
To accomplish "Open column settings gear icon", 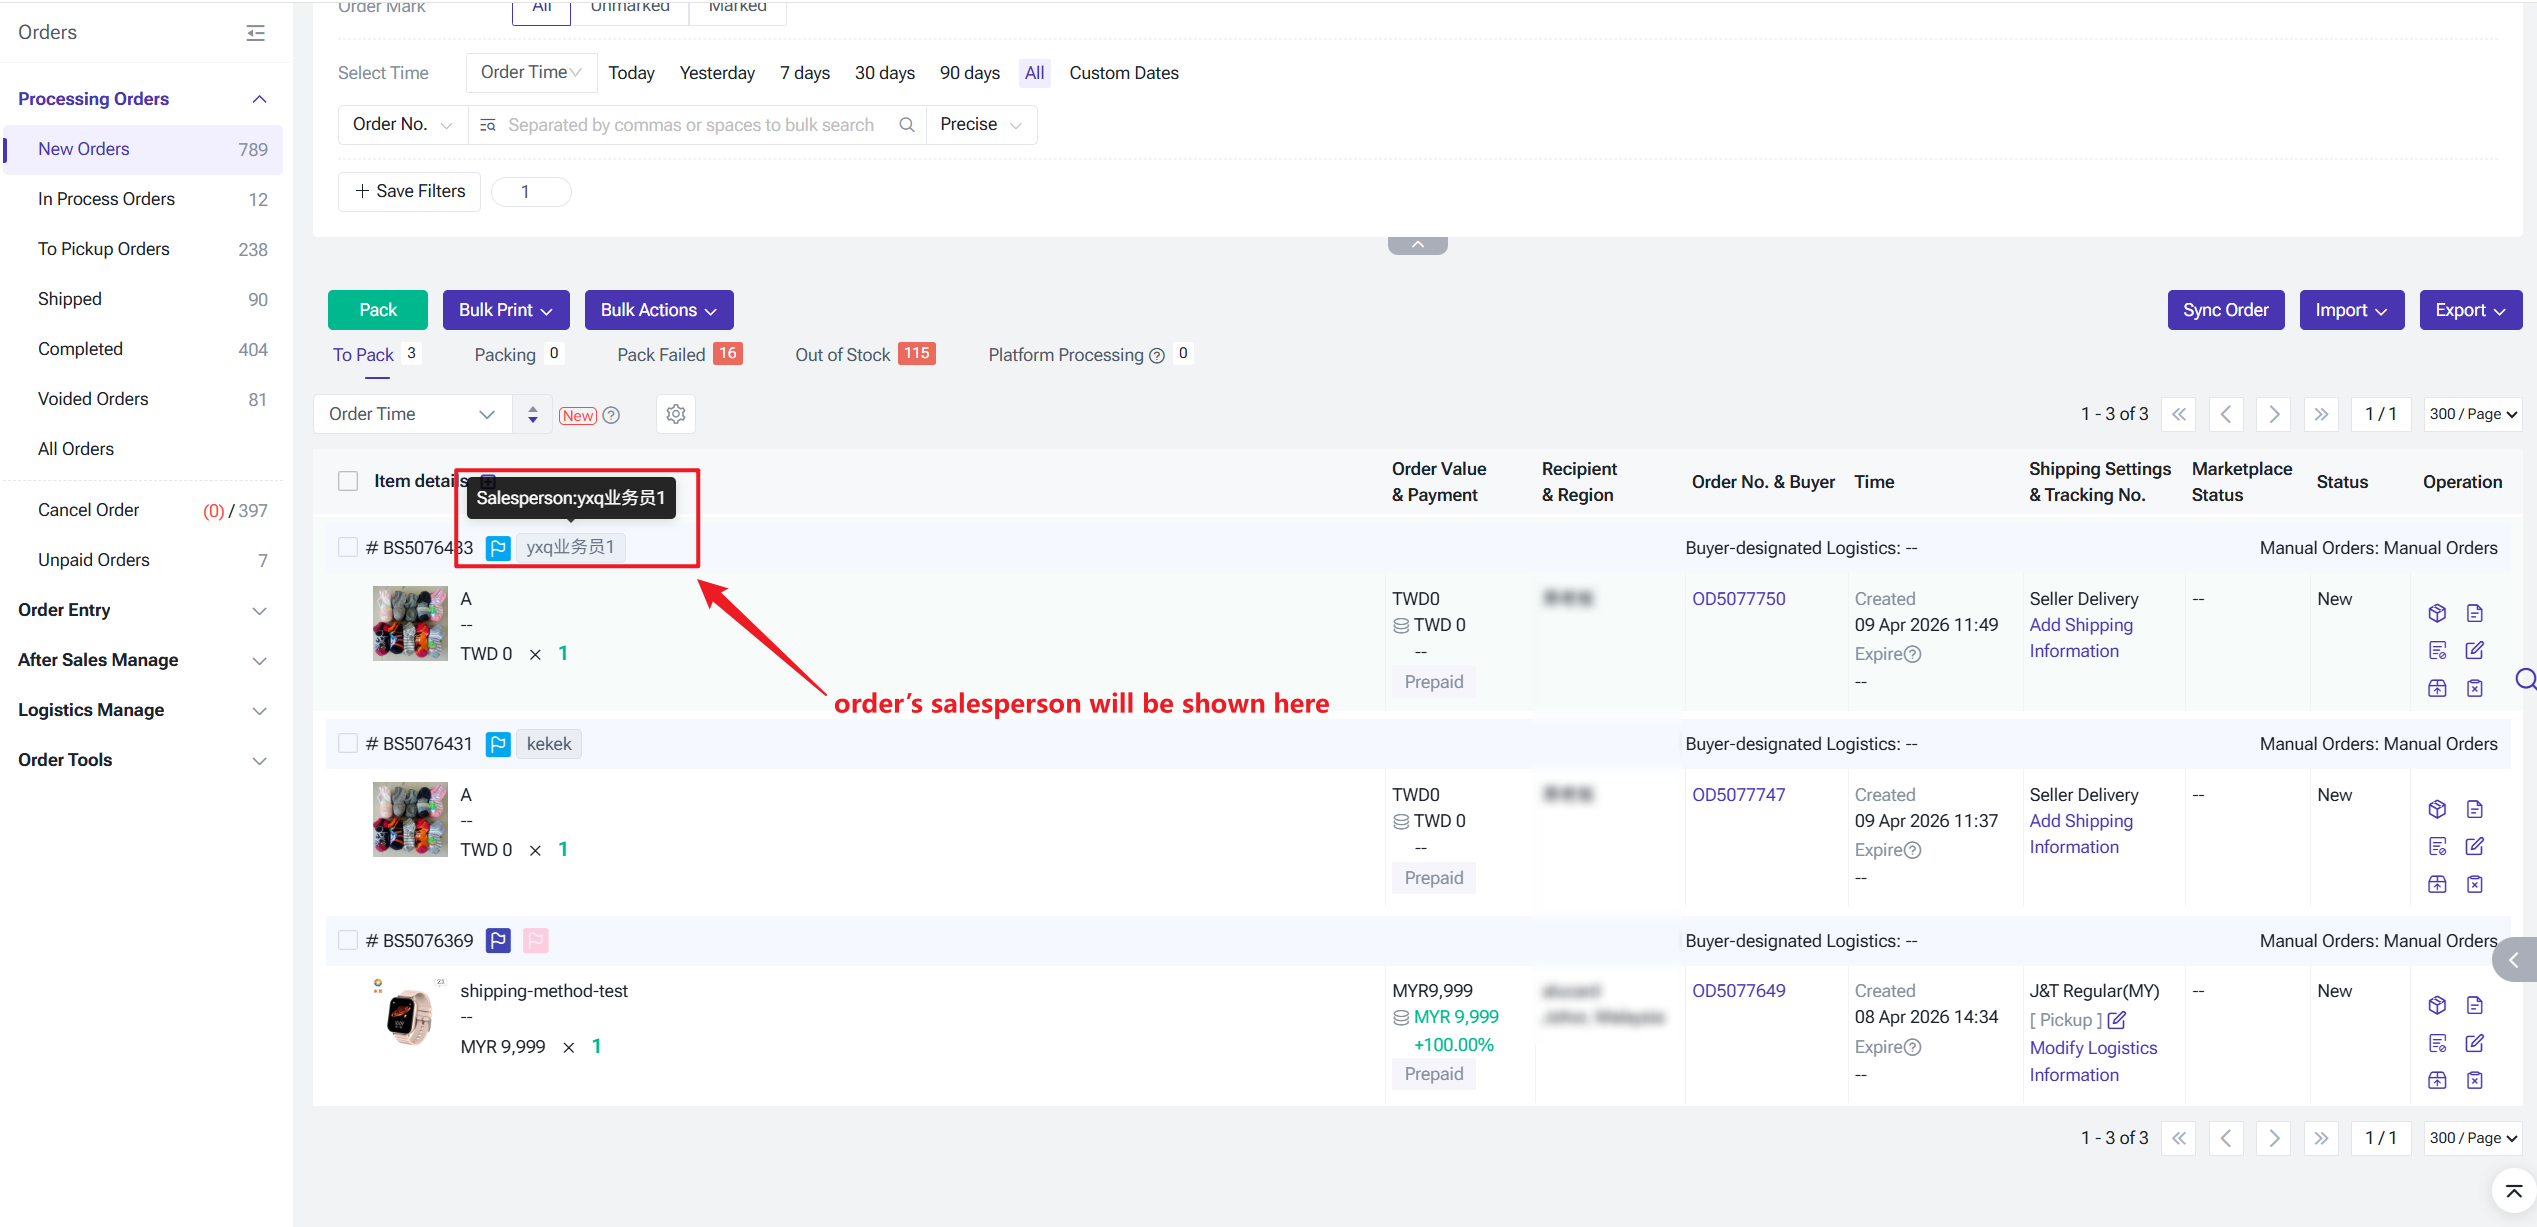I will [676, 414].
